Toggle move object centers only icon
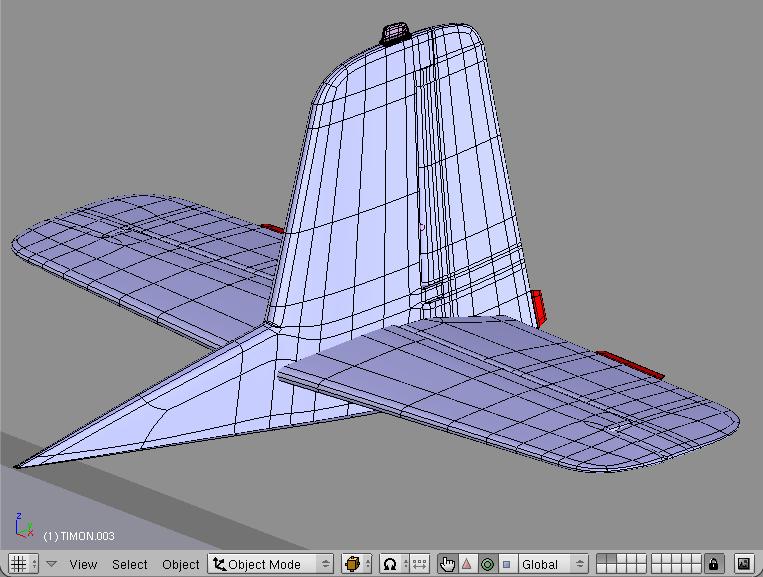This screenshot has width=763, height=577. tap(419, 564)
